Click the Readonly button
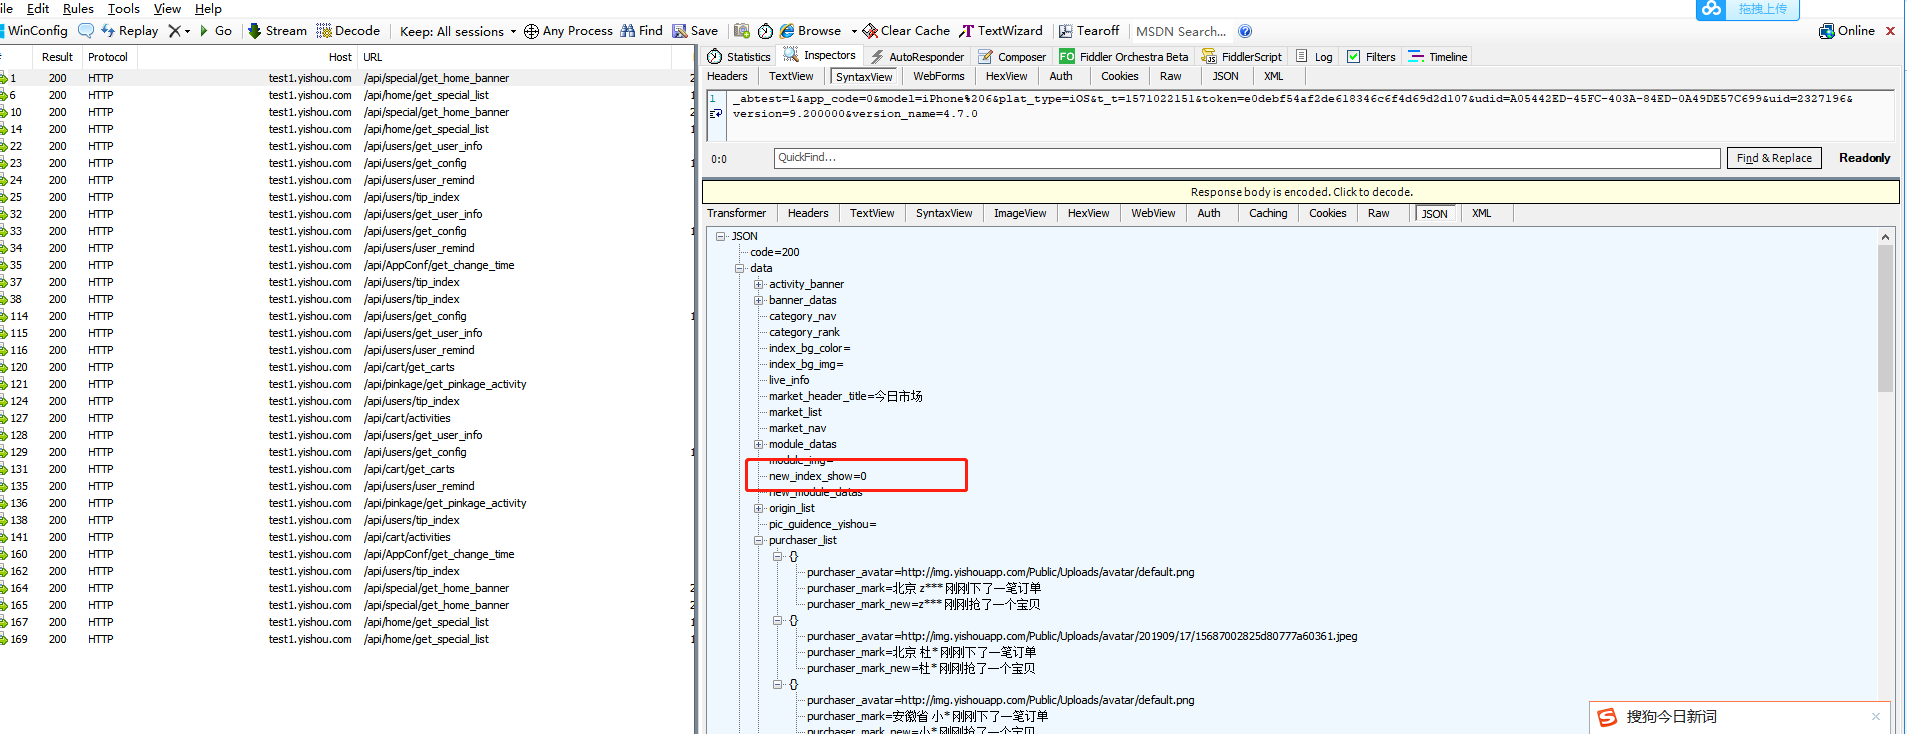The width and height of the screenshot is (1907, 734). (x=1864, y=158)
